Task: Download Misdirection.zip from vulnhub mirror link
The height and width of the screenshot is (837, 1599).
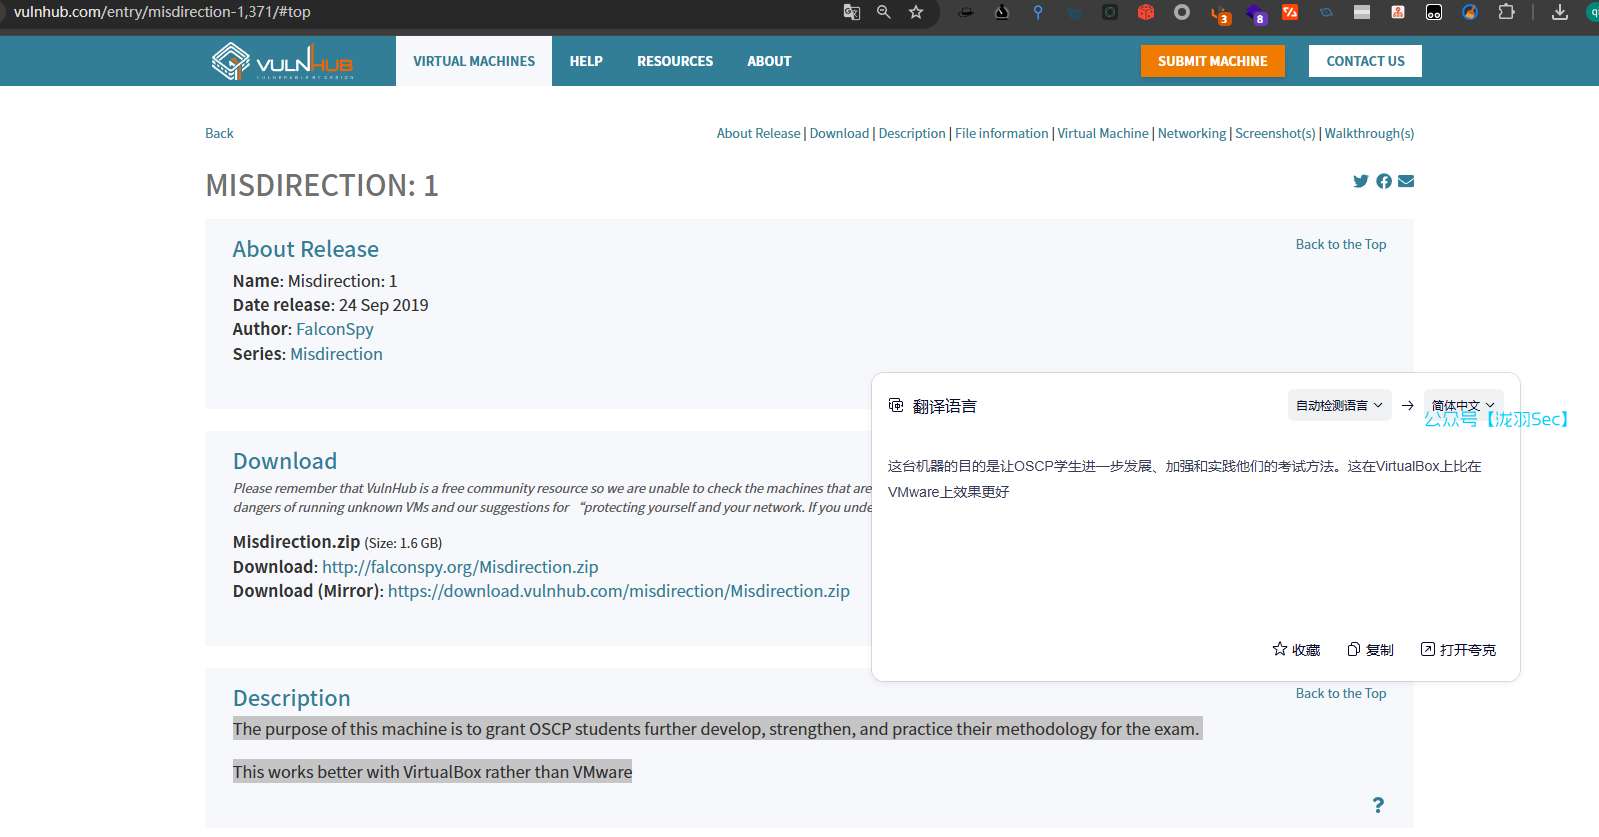Action: click(x=618, y=591)
